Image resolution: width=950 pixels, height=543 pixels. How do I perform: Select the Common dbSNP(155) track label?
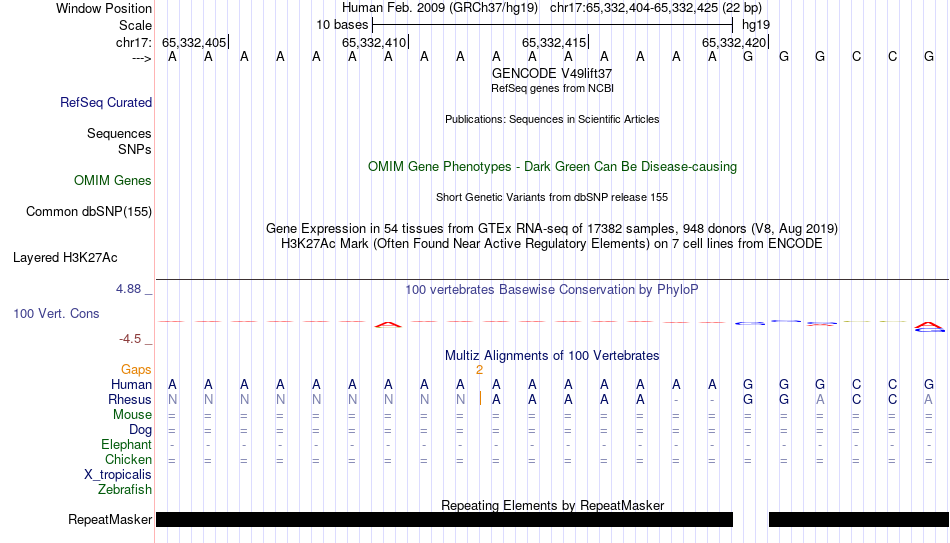89,212
